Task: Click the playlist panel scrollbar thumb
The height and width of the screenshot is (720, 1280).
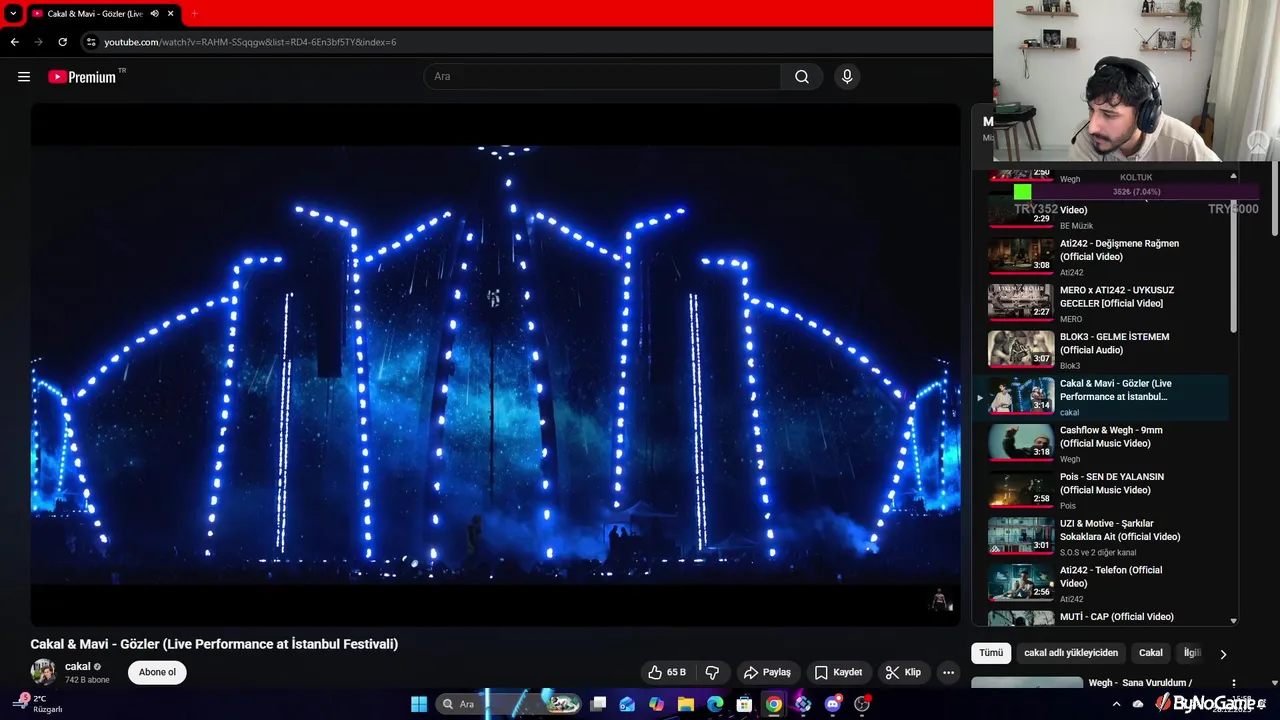Action: (1233, 265)
